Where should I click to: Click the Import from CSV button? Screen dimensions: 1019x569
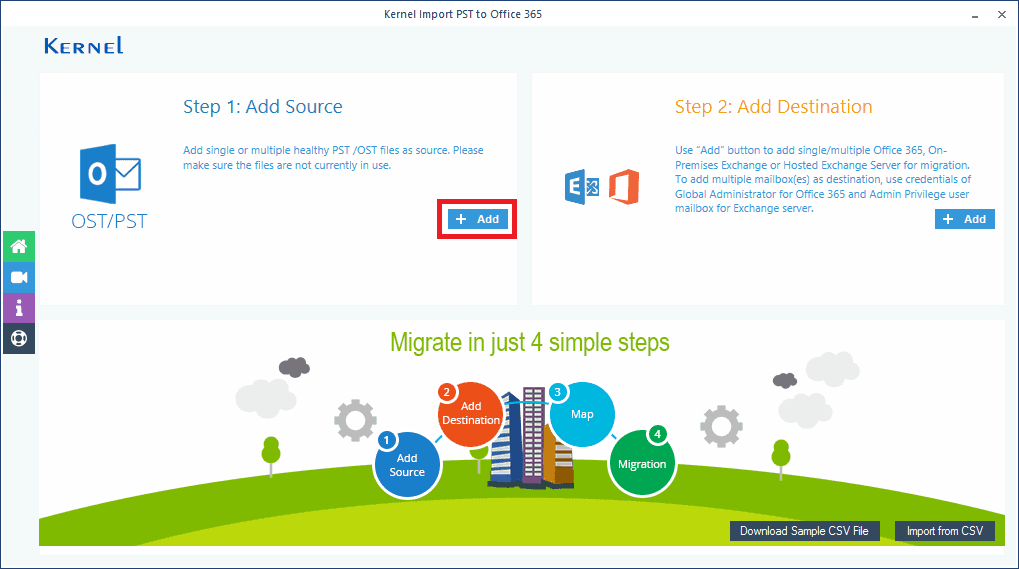(x=944, y=531)
